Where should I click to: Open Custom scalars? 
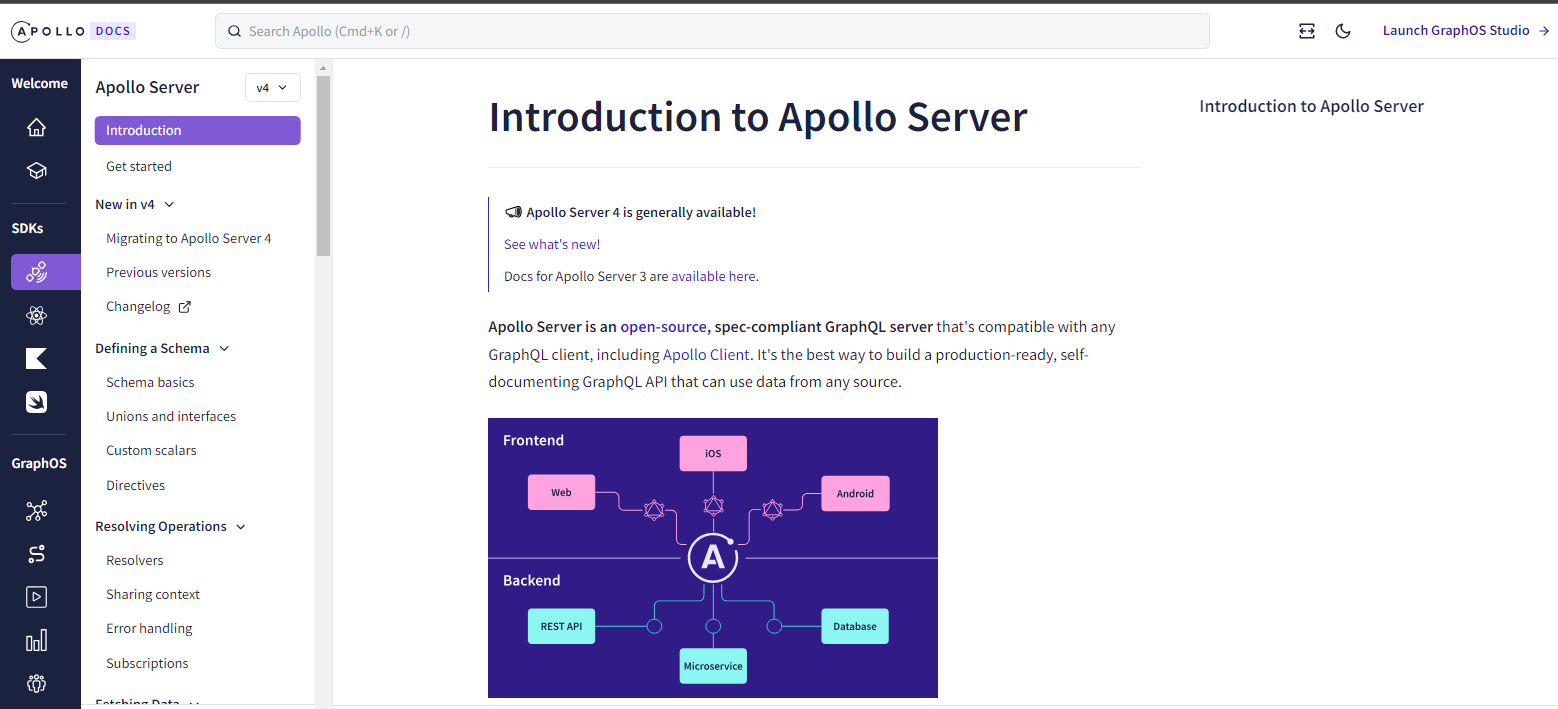(151, 450)
